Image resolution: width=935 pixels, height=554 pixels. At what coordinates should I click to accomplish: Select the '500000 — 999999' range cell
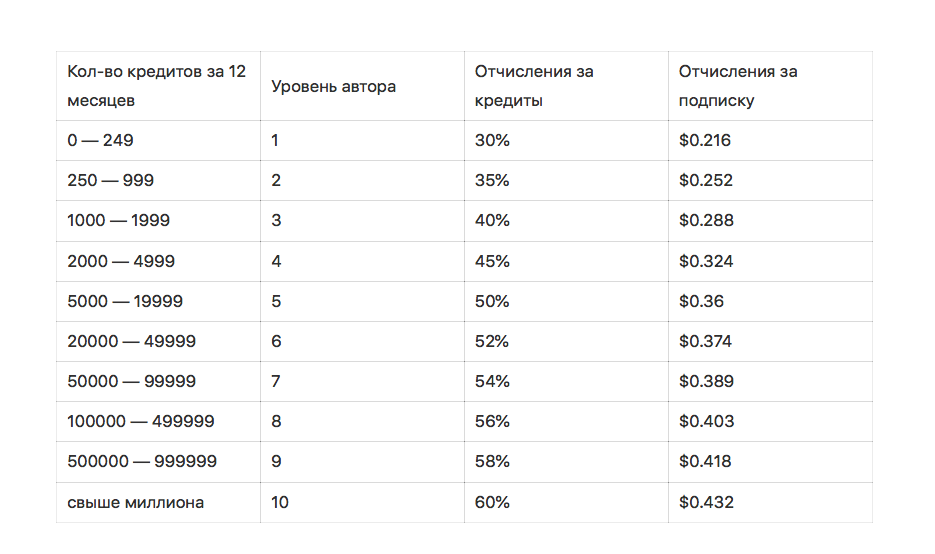coord(158,462)
